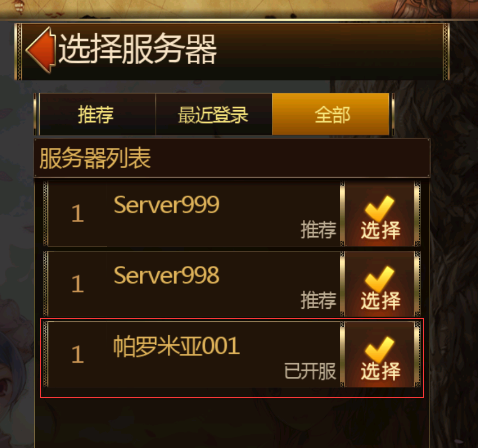Select the Server999 server name

166,205
